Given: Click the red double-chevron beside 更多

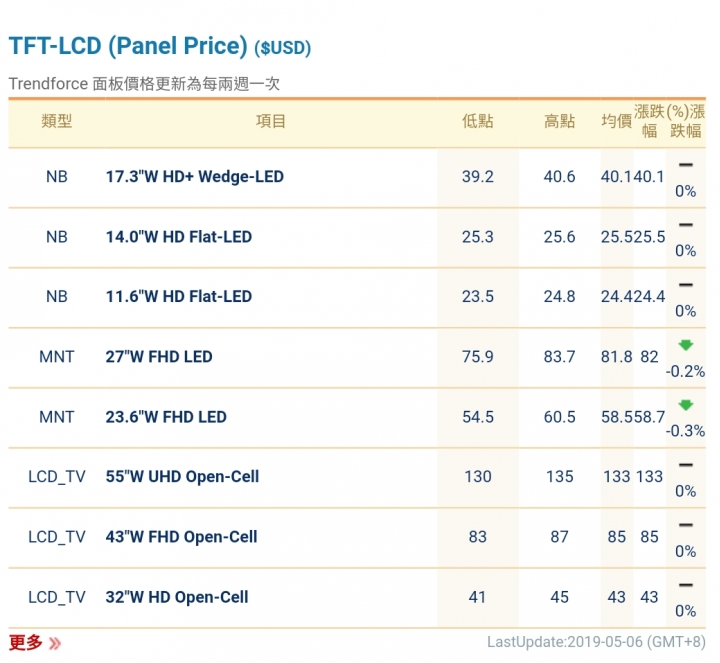Looking at the screenshot, I should (55, 643).
